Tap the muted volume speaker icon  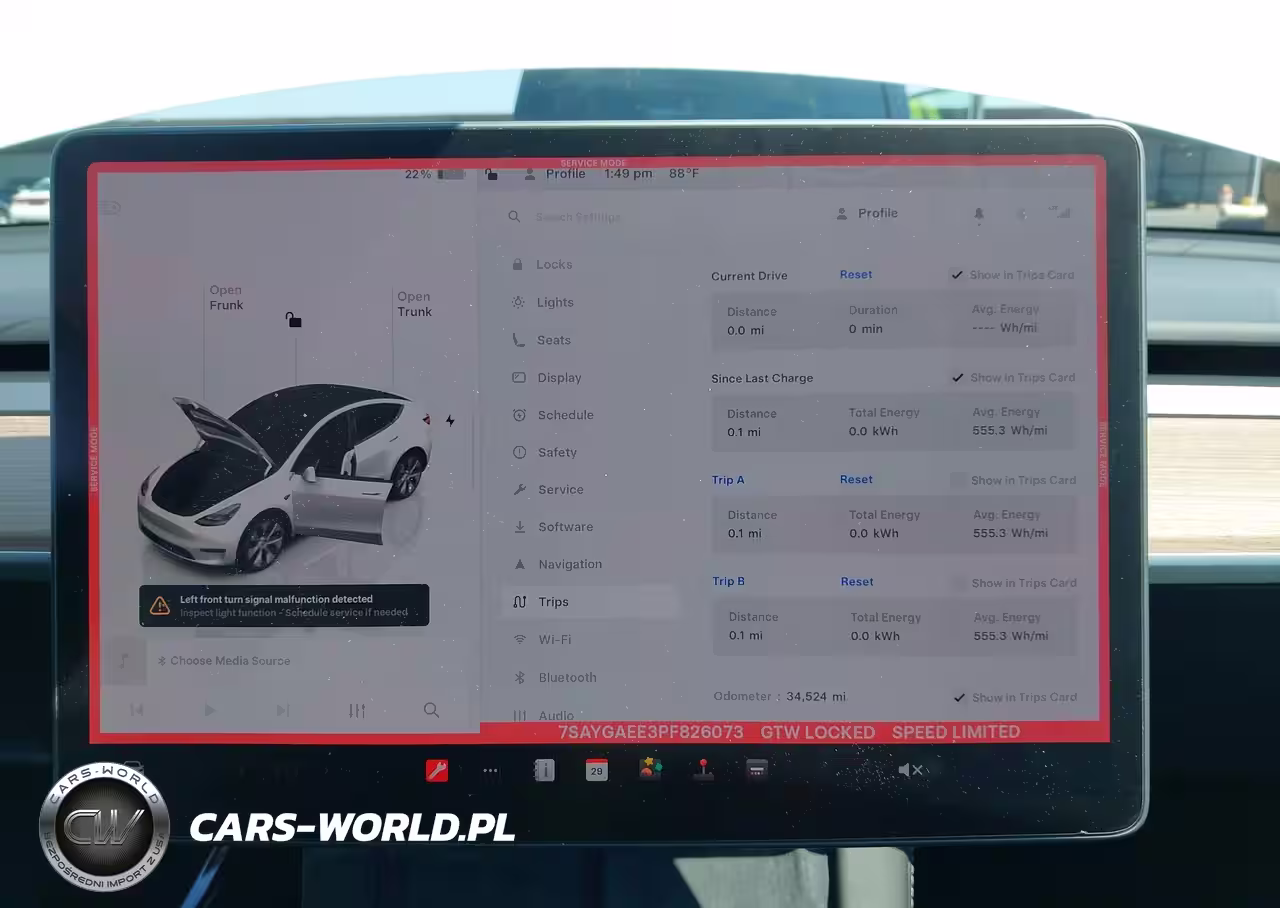point(909,769)
